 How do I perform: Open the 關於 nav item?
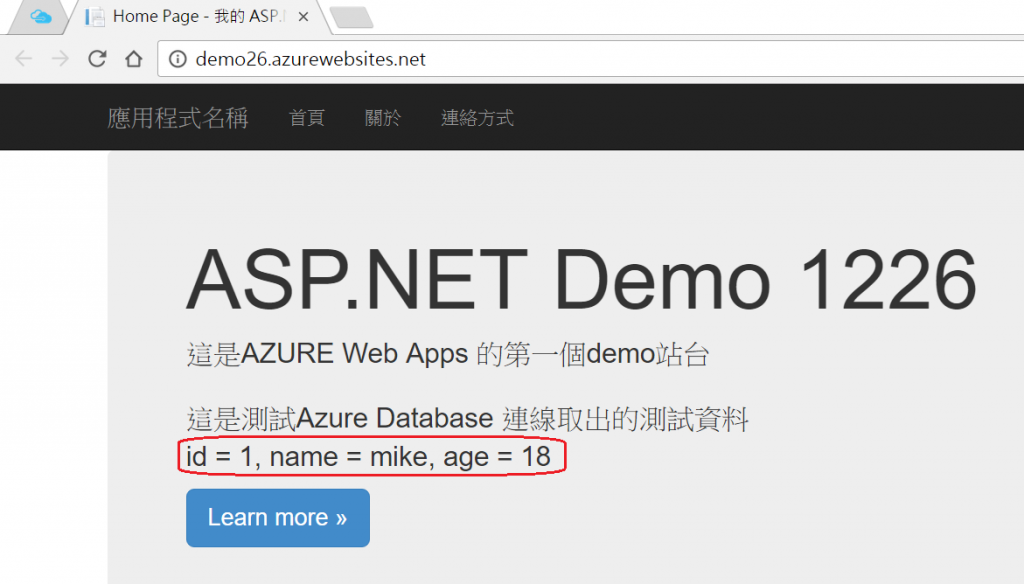(383, 118)
